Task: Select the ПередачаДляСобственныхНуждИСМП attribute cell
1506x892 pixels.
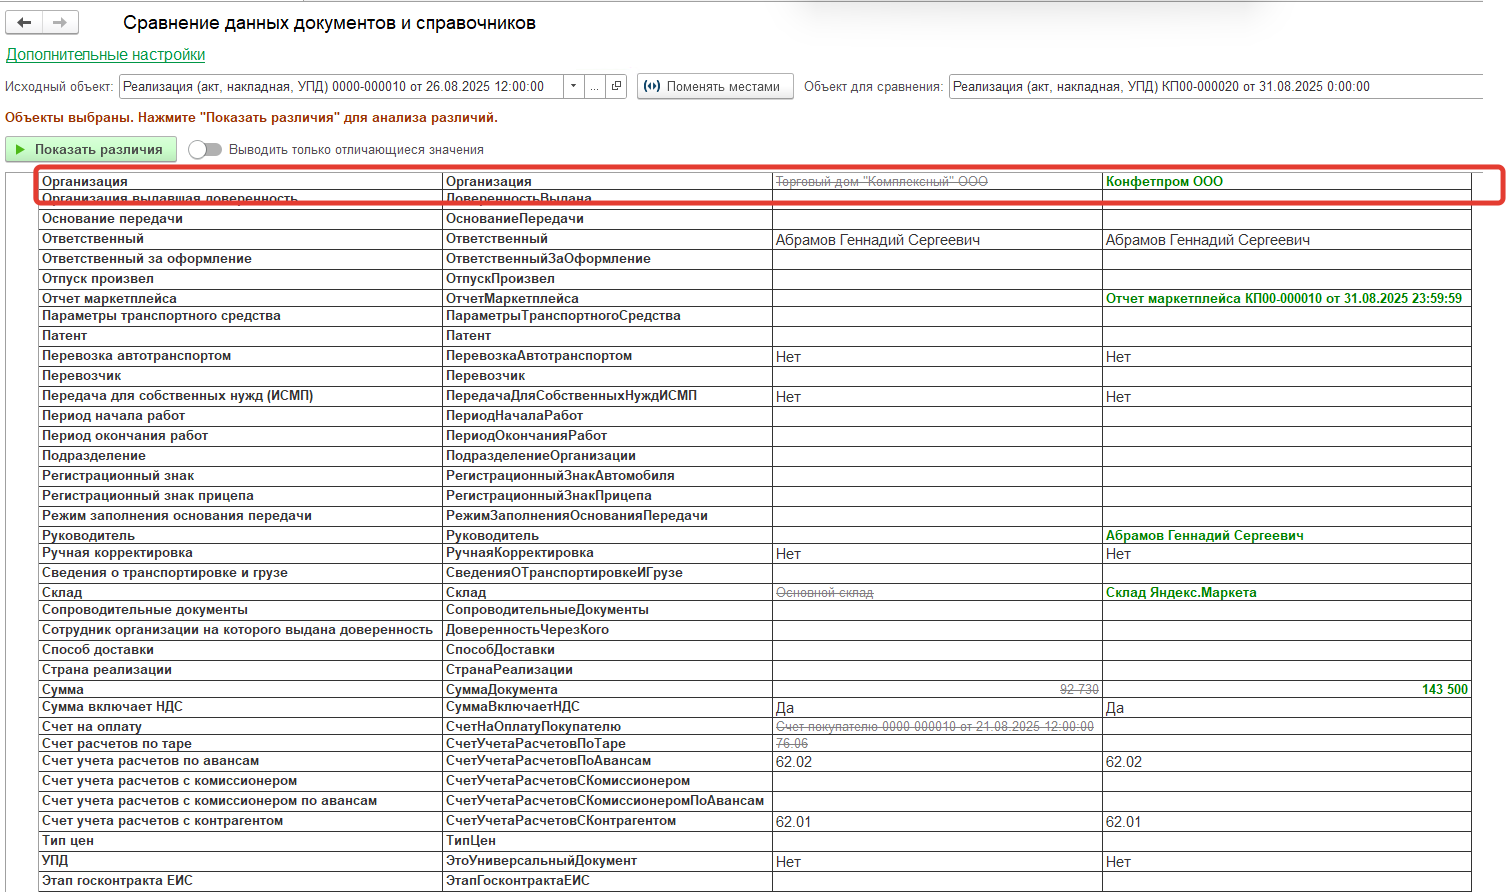Action: (x=607, y=395)
